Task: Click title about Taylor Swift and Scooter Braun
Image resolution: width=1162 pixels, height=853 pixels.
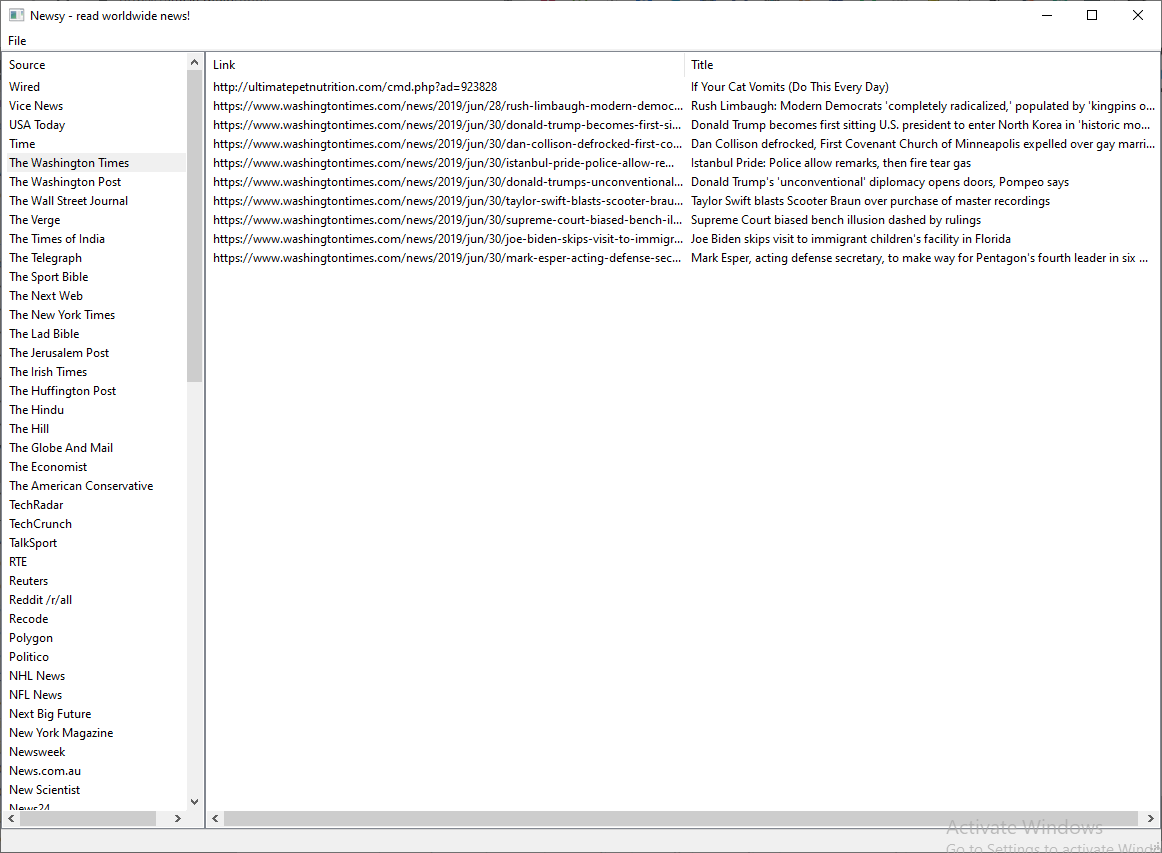Action: click(x=870, y=201)
